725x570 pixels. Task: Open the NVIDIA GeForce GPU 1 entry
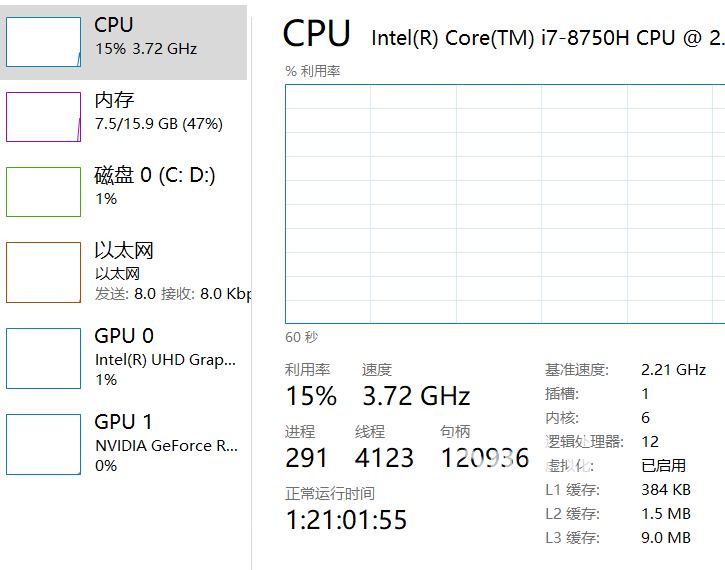point(167,445)
